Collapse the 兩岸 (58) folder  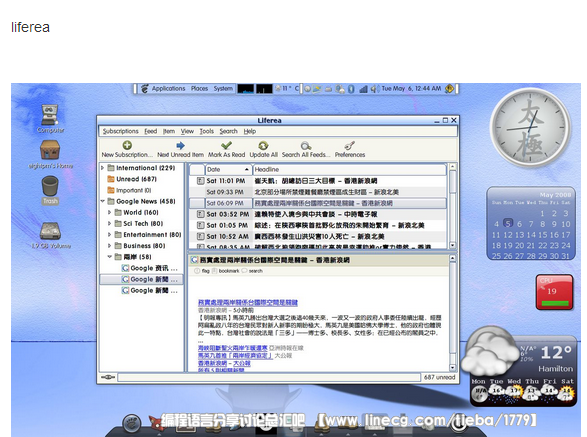(x=110, y=257)
